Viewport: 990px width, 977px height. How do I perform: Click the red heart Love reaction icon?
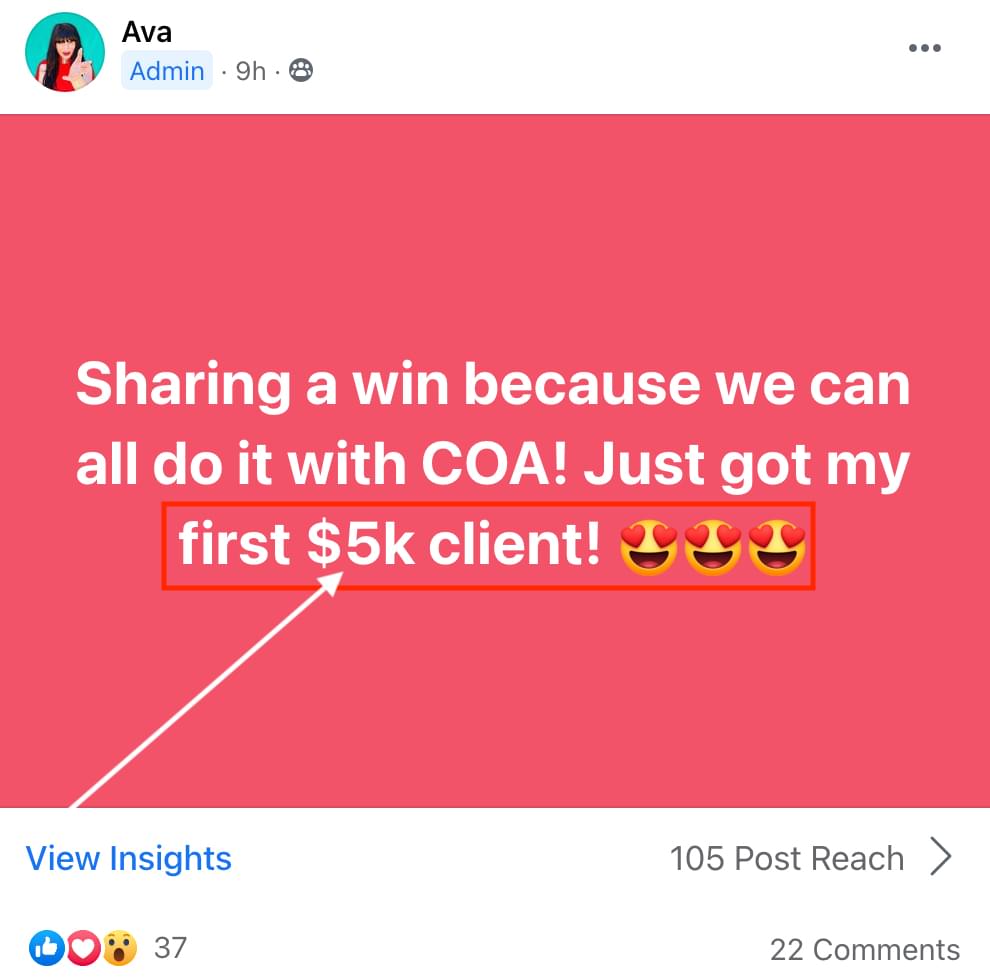tap(83, 947)
